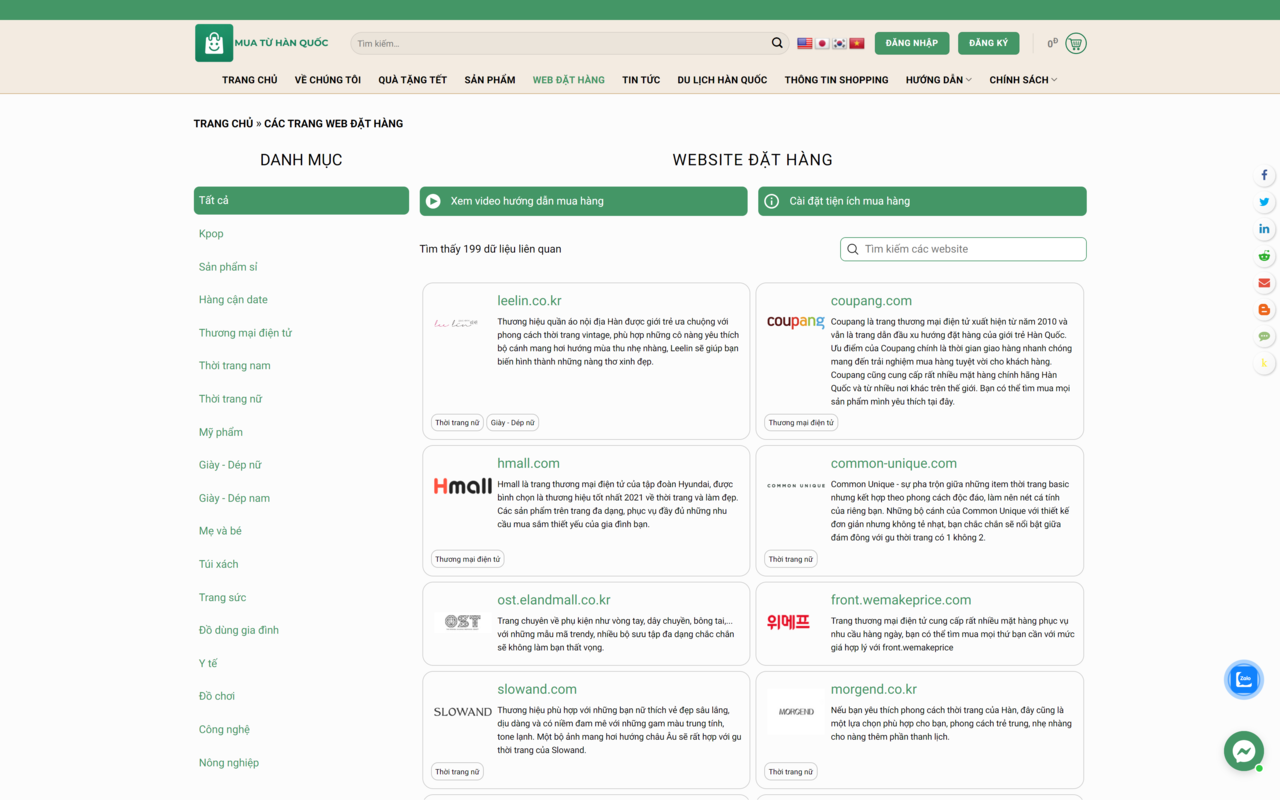
Task: Click the Common Unique logo
Action: point(796,486)
